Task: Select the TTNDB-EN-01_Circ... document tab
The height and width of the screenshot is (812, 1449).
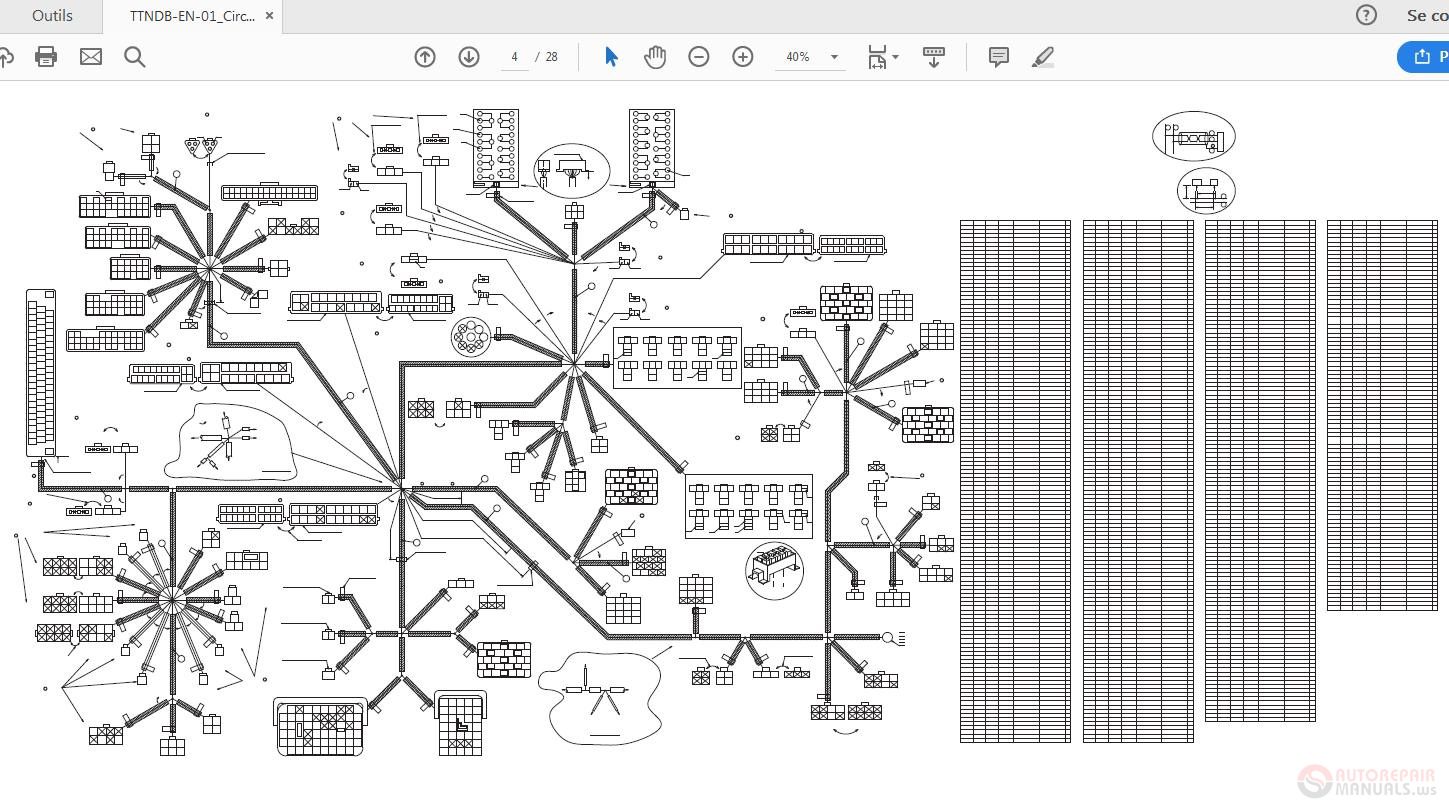Action: pyautogui.click(x=192, y=16)
